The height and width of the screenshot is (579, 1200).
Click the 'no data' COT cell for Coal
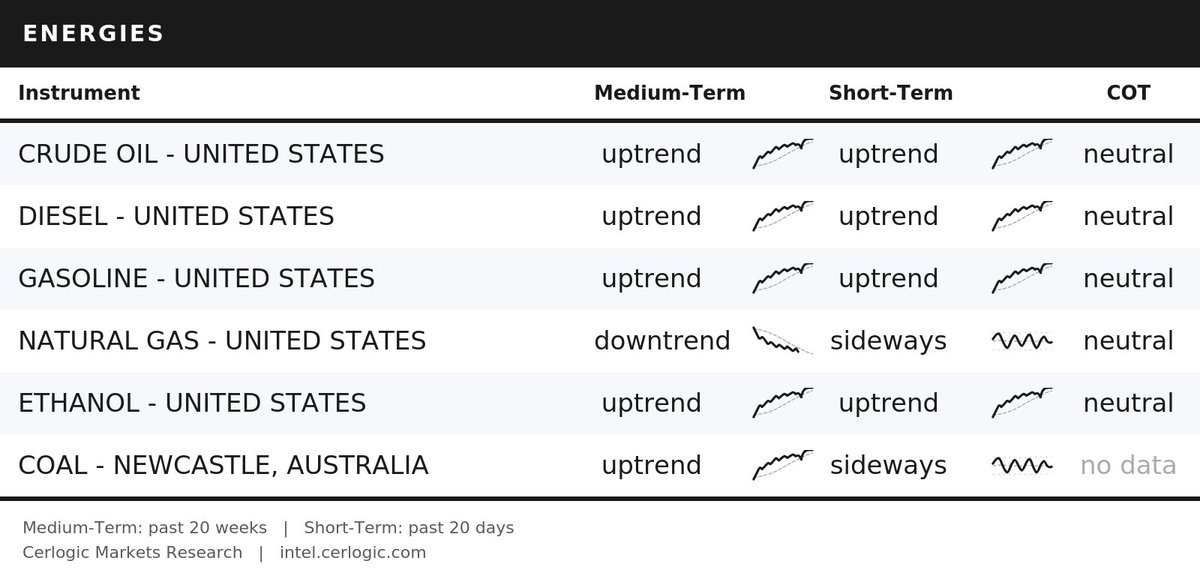pyautogui.click(x=1128, y=465)
